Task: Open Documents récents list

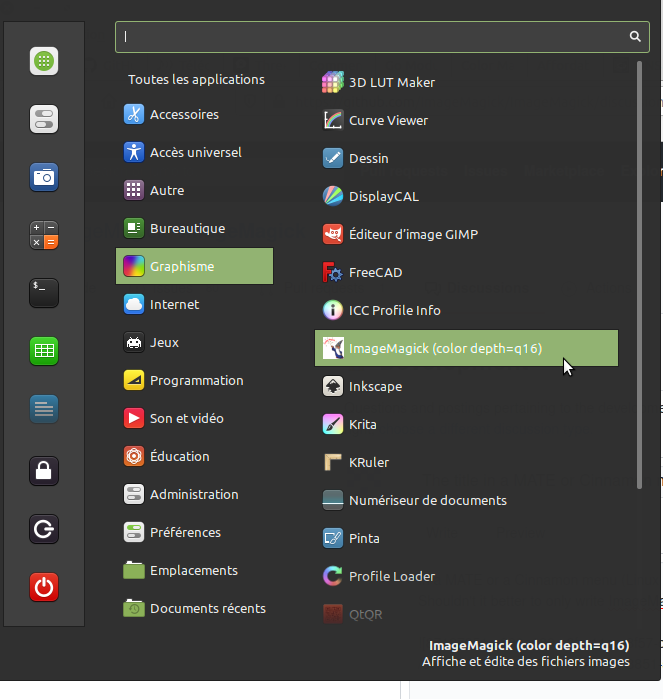Action: pos(194,609)
